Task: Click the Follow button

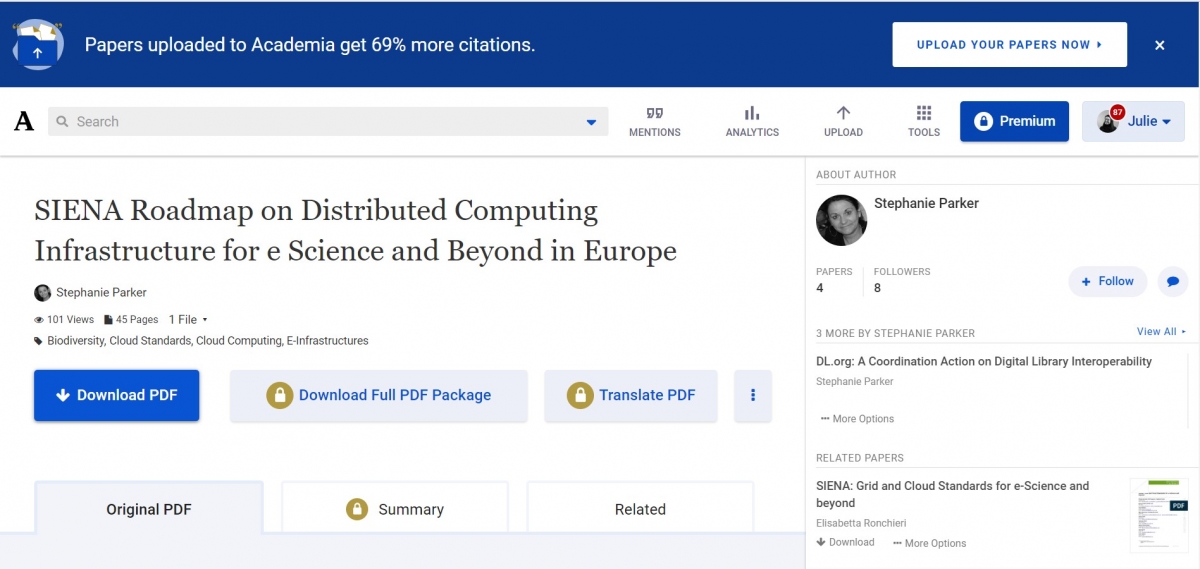Action: (1108, 281)
